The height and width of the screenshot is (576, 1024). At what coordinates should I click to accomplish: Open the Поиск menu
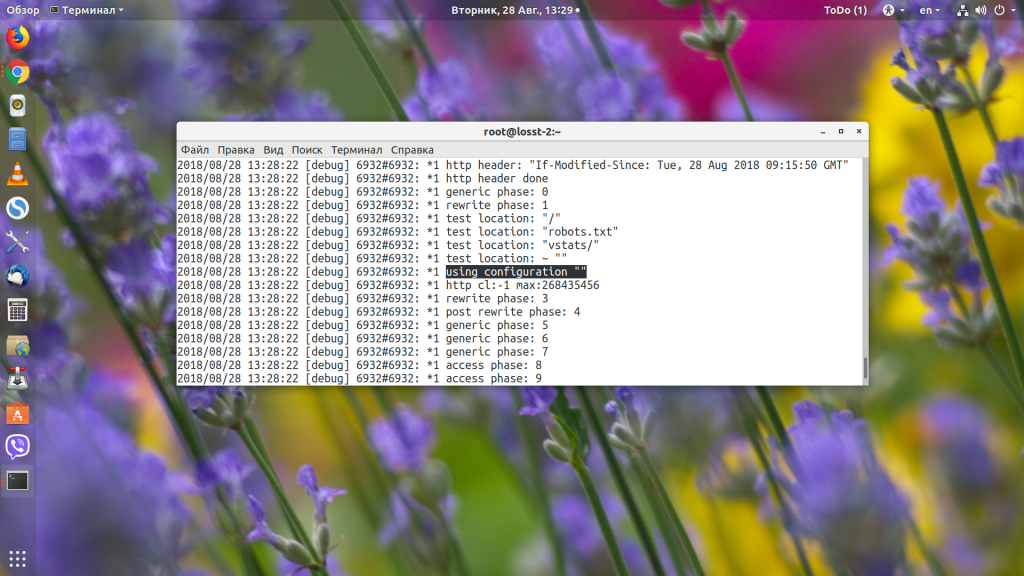pyautogui.click(x=307, y=150)
